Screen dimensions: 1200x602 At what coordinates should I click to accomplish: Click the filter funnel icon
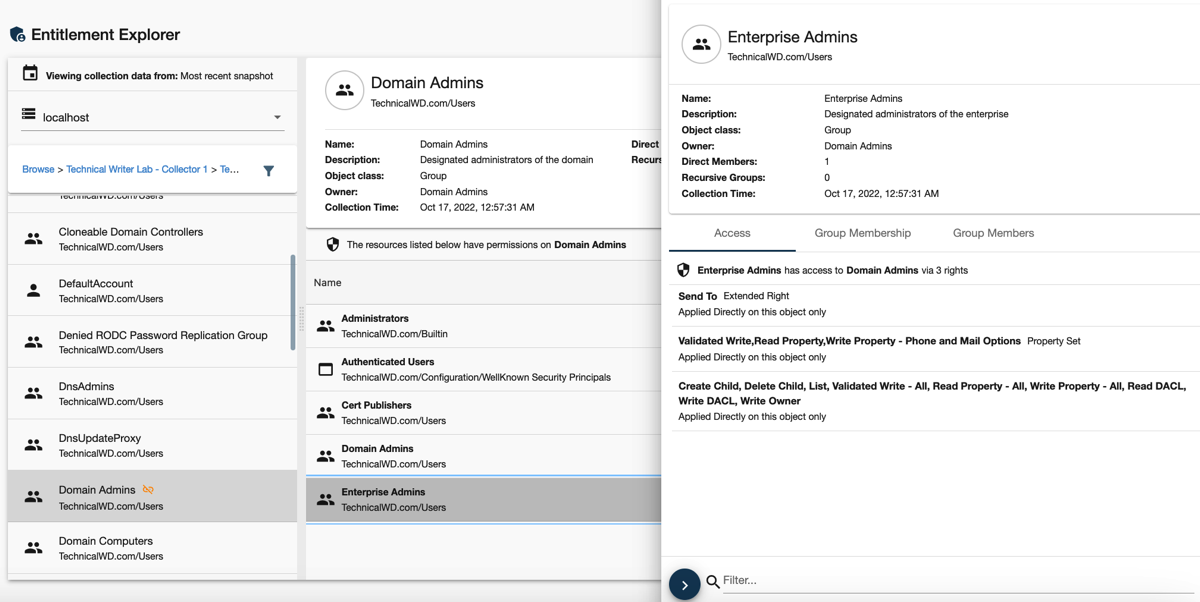(x=268, y=171)
